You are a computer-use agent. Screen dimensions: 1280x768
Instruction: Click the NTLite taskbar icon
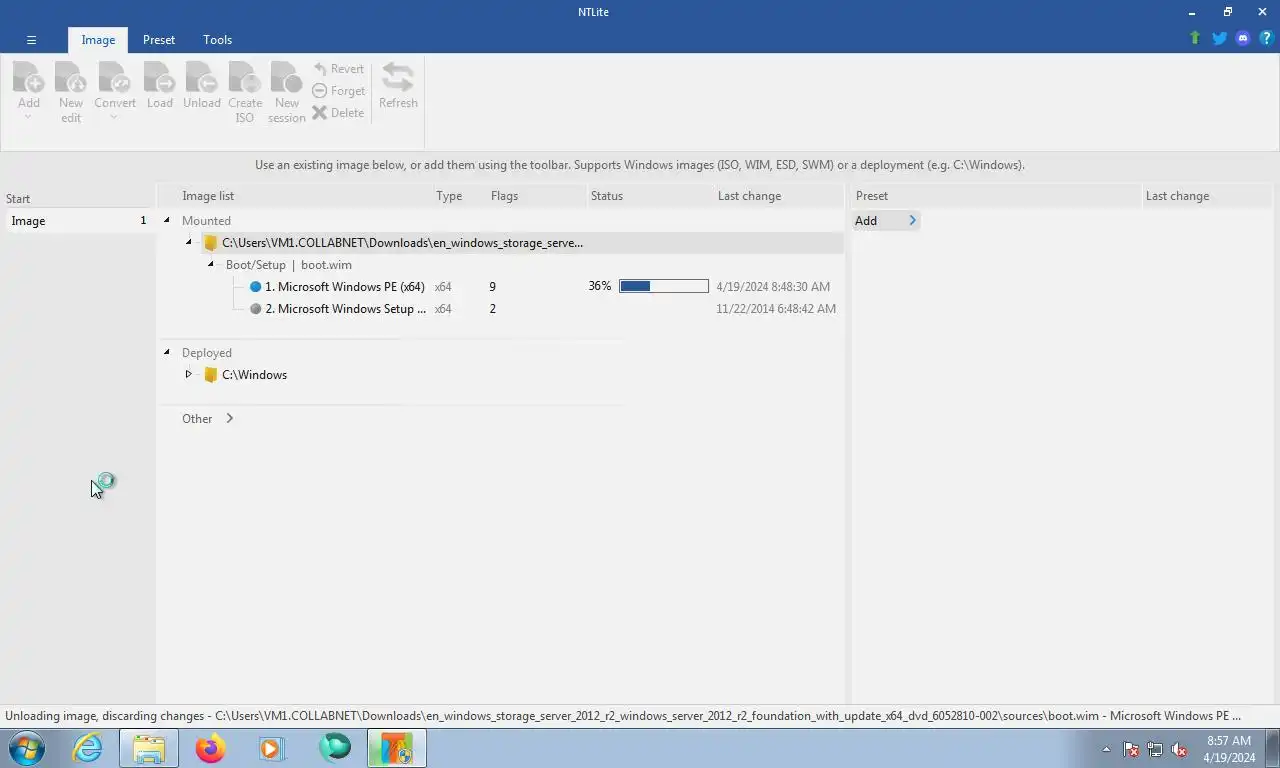click(396, 748)
